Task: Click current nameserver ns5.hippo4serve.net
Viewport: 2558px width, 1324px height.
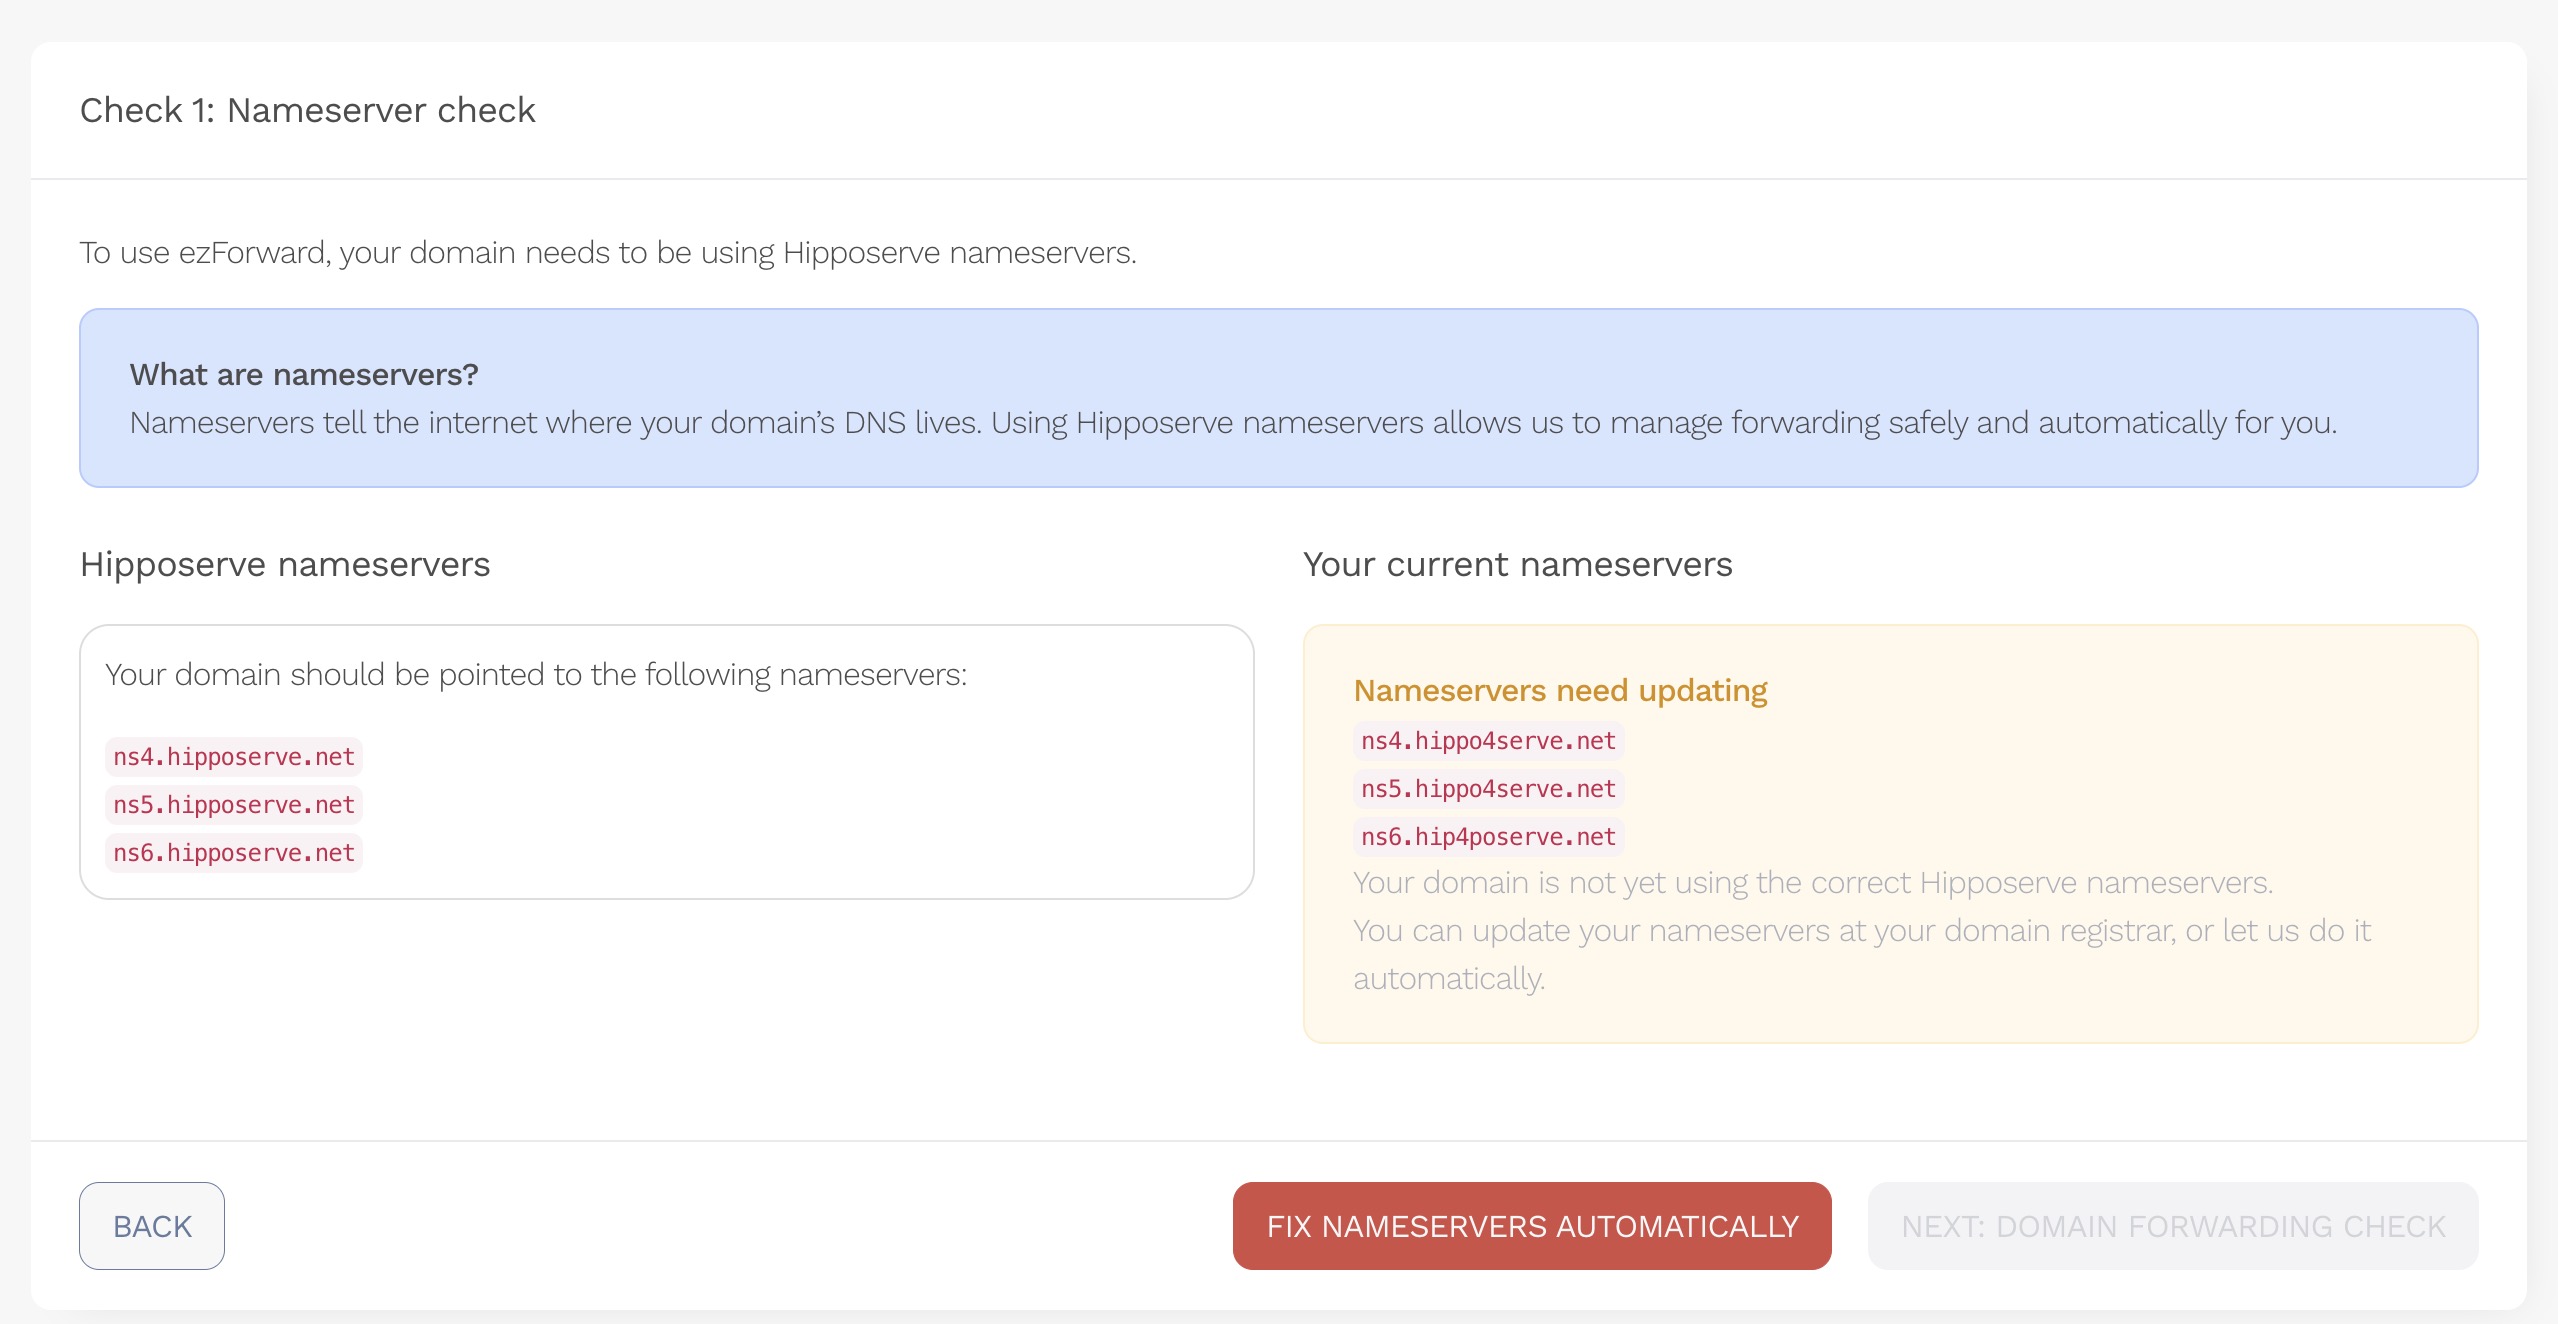Action: tap(1488, 789)
